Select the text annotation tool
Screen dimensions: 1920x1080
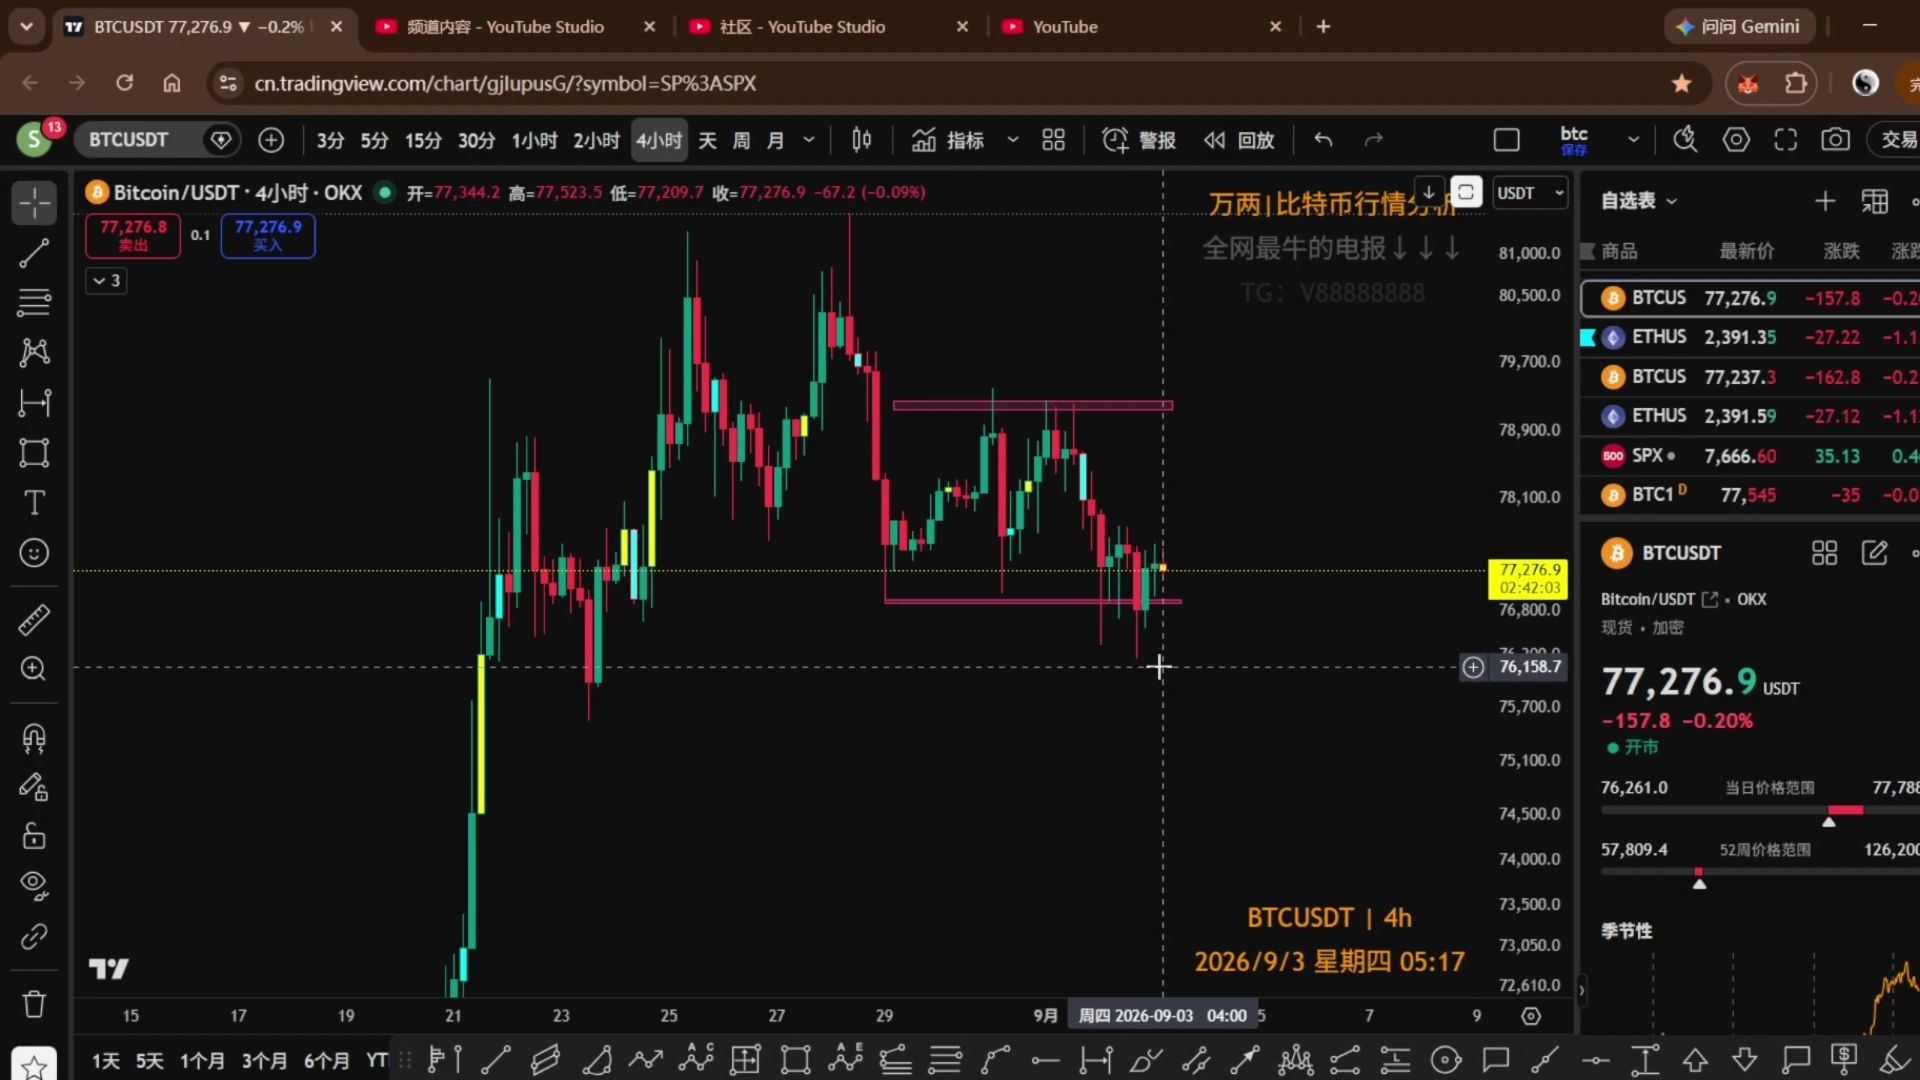coord(34,502)
